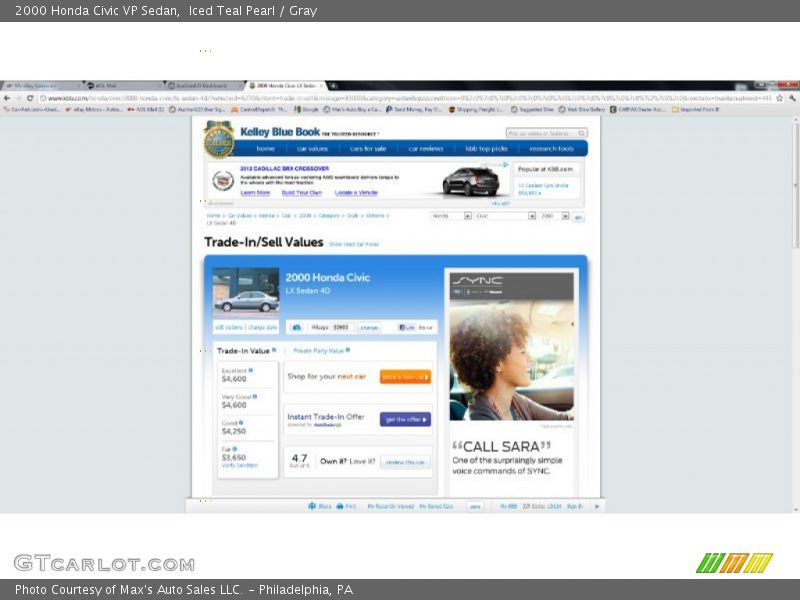This screenshot has width=800, height=600.
Task: Click the info icon next to Fair
Action: [x=235, y=449]
